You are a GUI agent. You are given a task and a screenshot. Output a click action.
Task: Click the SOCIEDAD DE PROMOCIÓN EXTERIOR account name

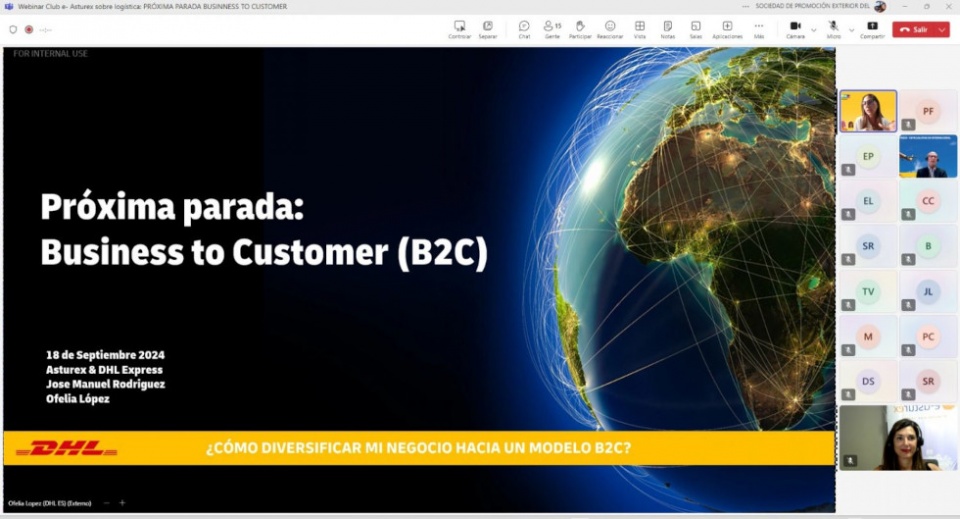tap(812, 6)
